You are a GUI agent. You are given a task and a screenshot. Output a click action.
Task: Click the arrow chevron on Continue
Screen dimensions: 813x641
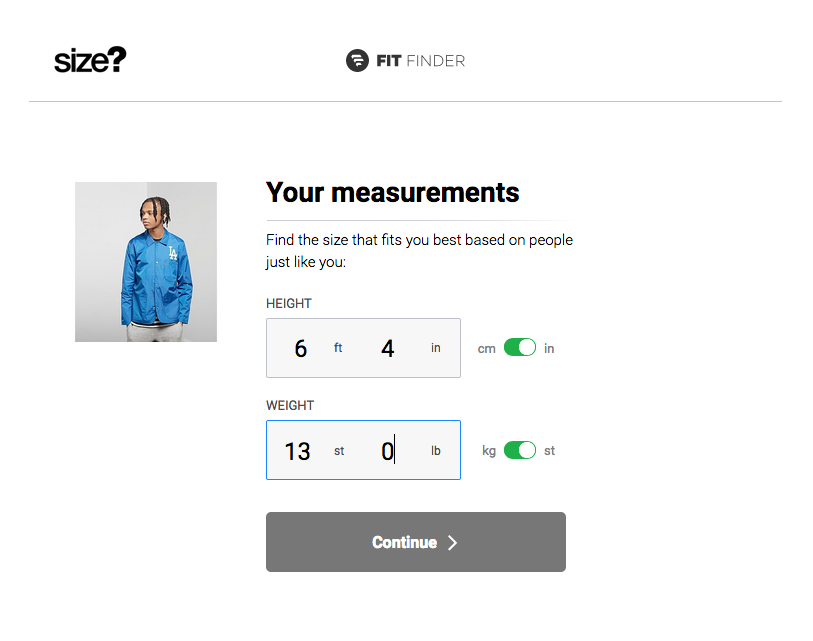pos(453,542)
